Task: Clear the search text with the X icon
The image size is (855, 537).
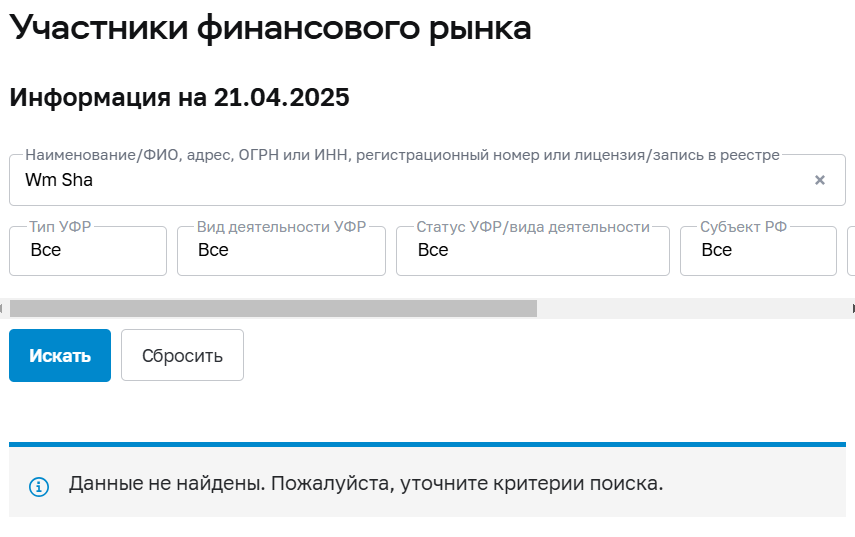Action: 820,181
